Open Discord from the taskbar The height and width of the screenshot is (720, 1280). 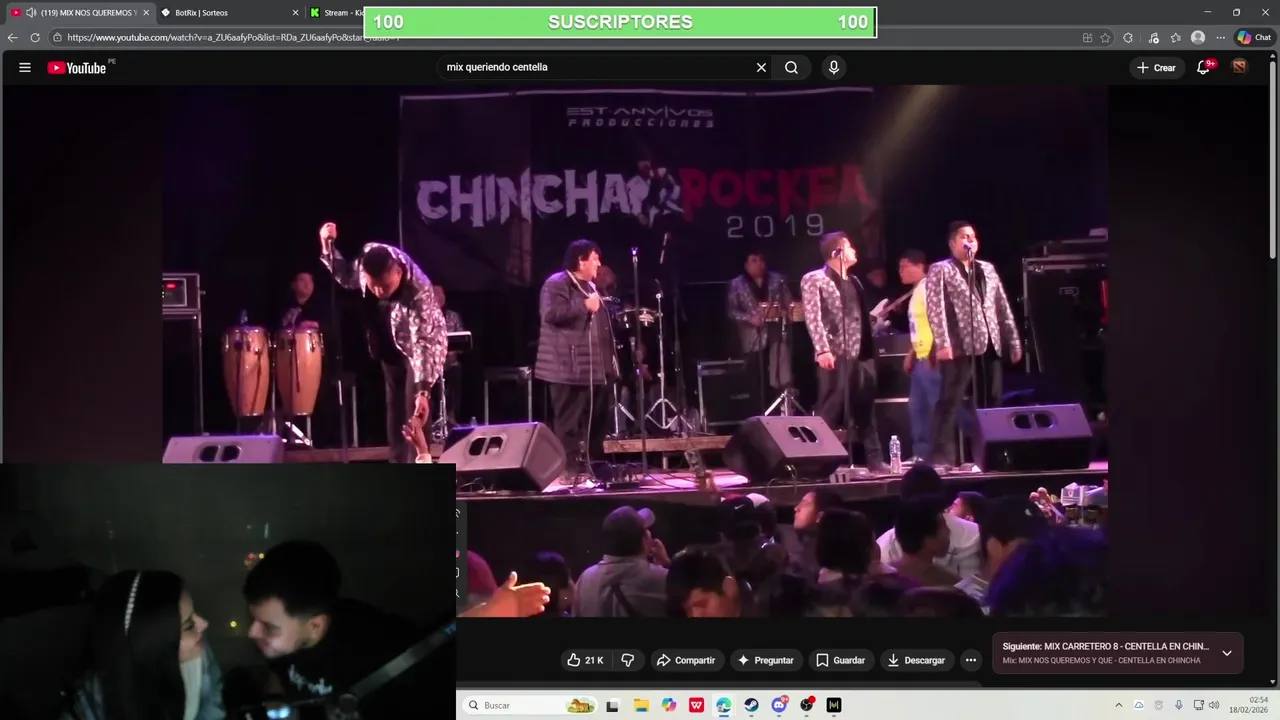(779, 705)
